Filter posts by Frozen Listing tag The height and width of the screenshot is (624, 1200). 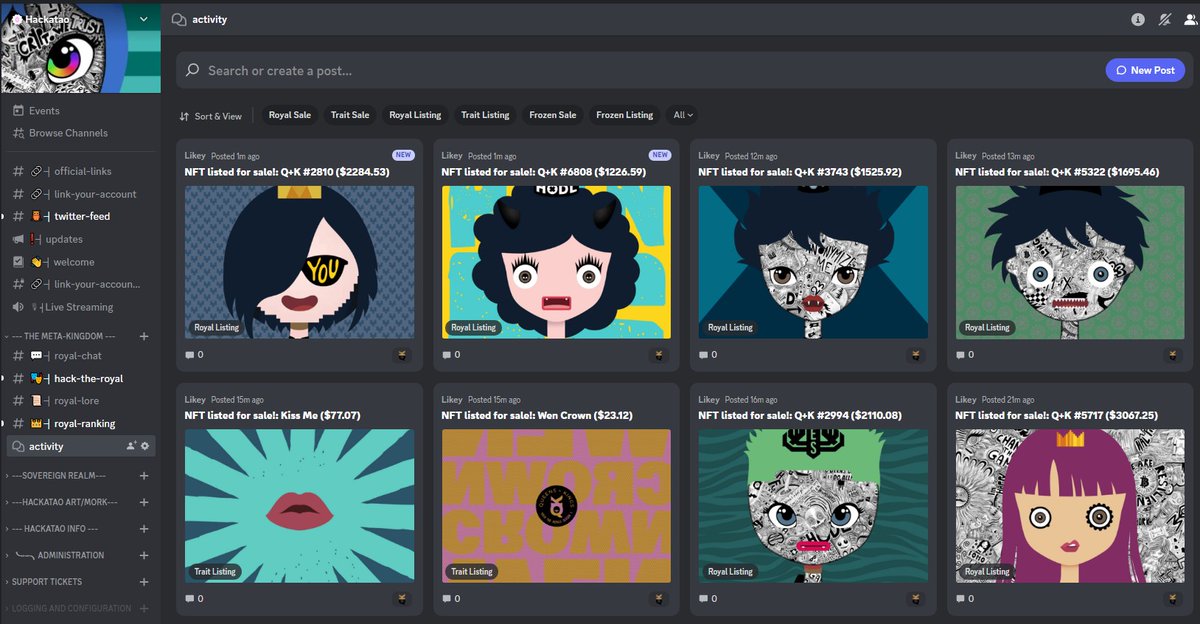(x=625, y=115)
